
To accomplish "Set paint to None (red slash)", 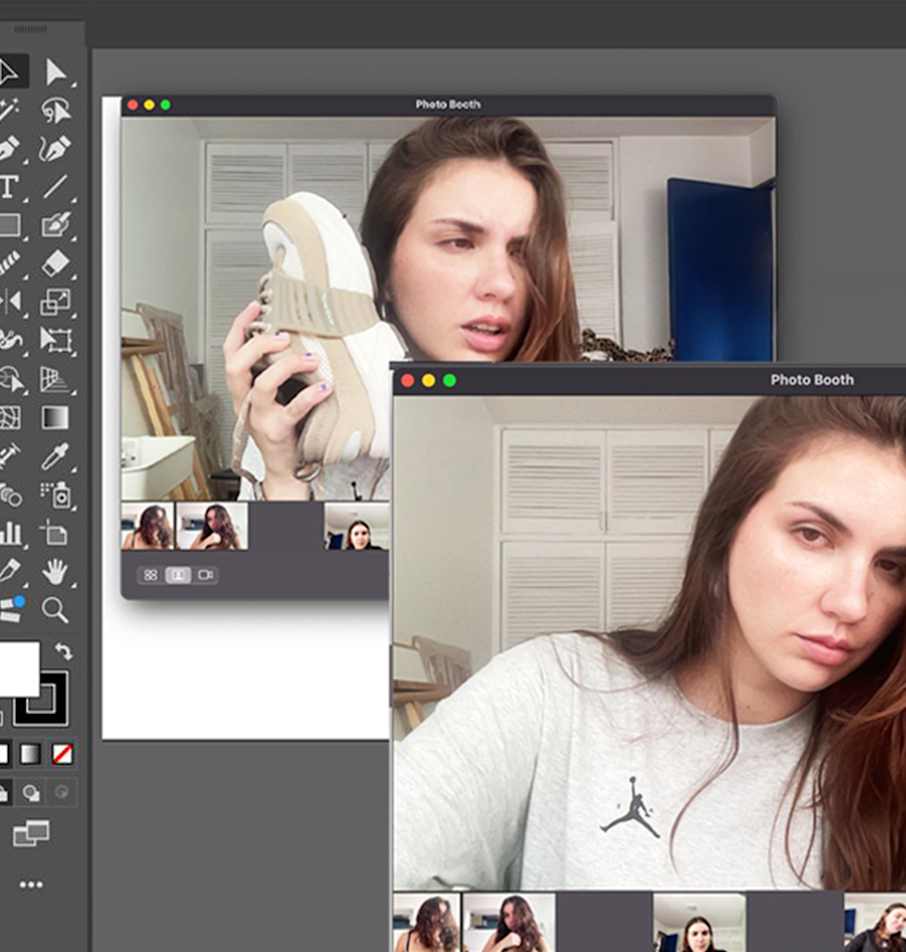I will click(x=62, y=754).
